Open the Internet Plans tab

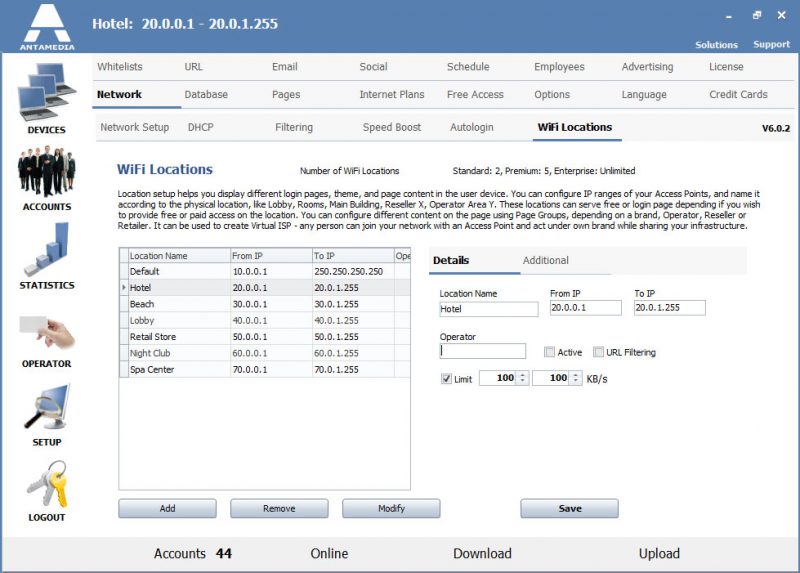392,94
